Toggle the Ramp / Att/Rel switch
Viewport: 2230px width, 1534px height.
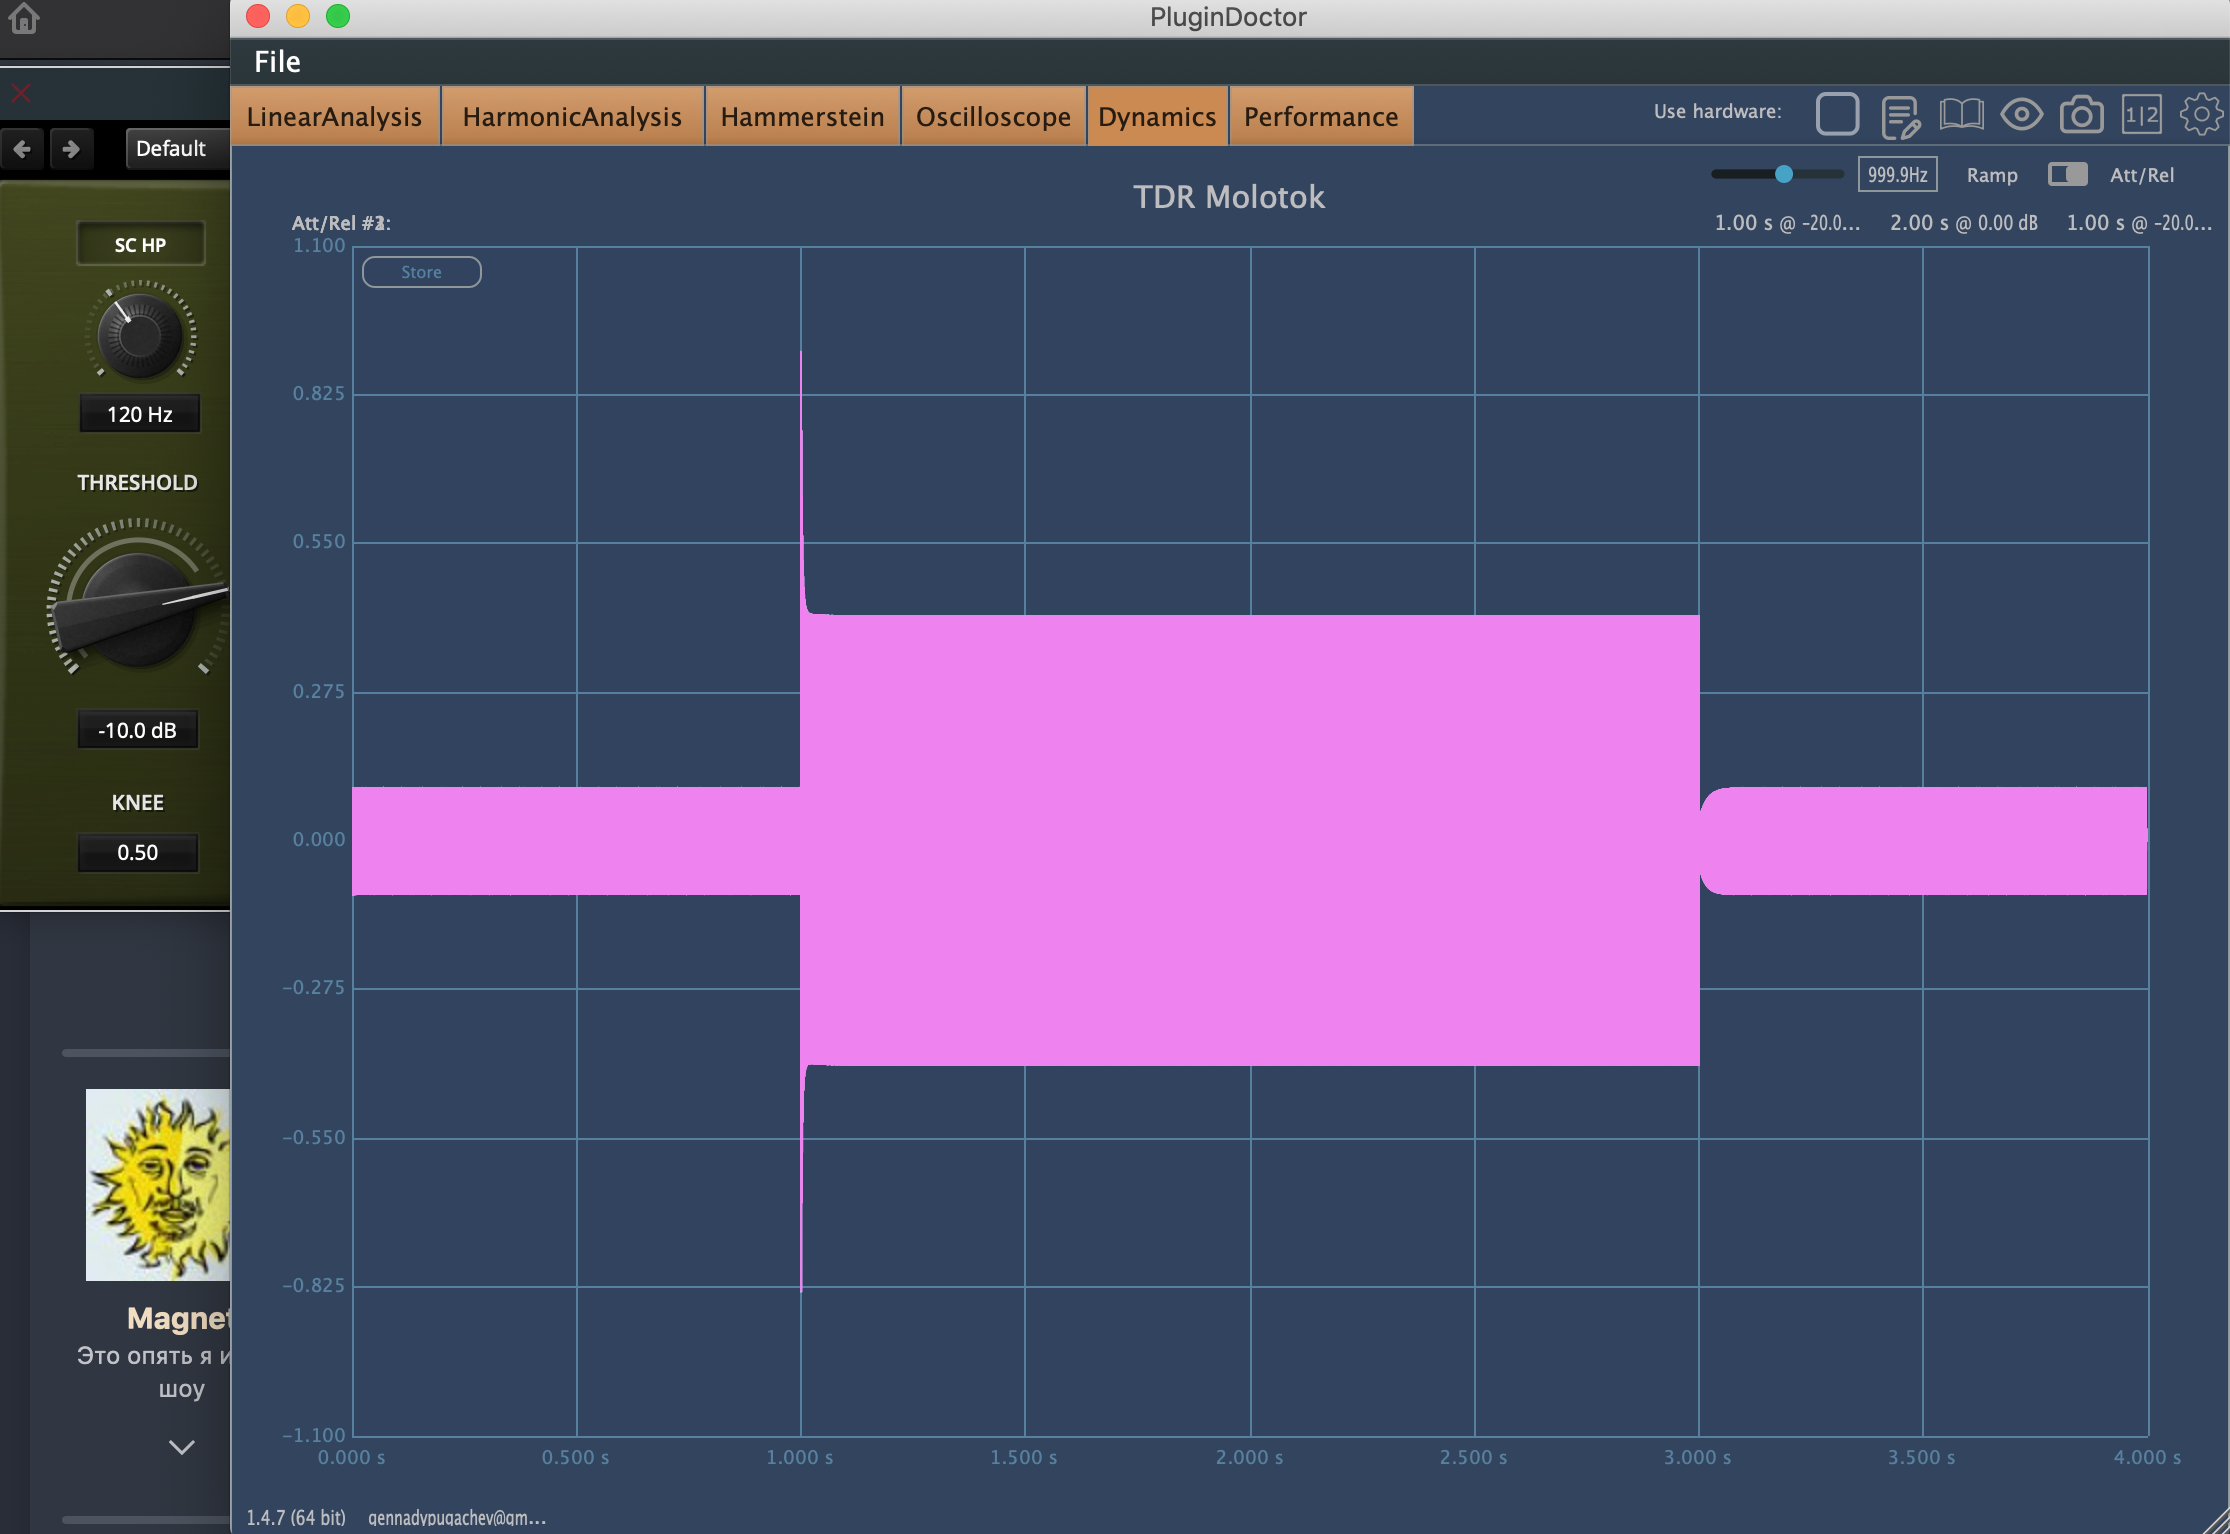pyautogui.click(x=2066, y=174)
